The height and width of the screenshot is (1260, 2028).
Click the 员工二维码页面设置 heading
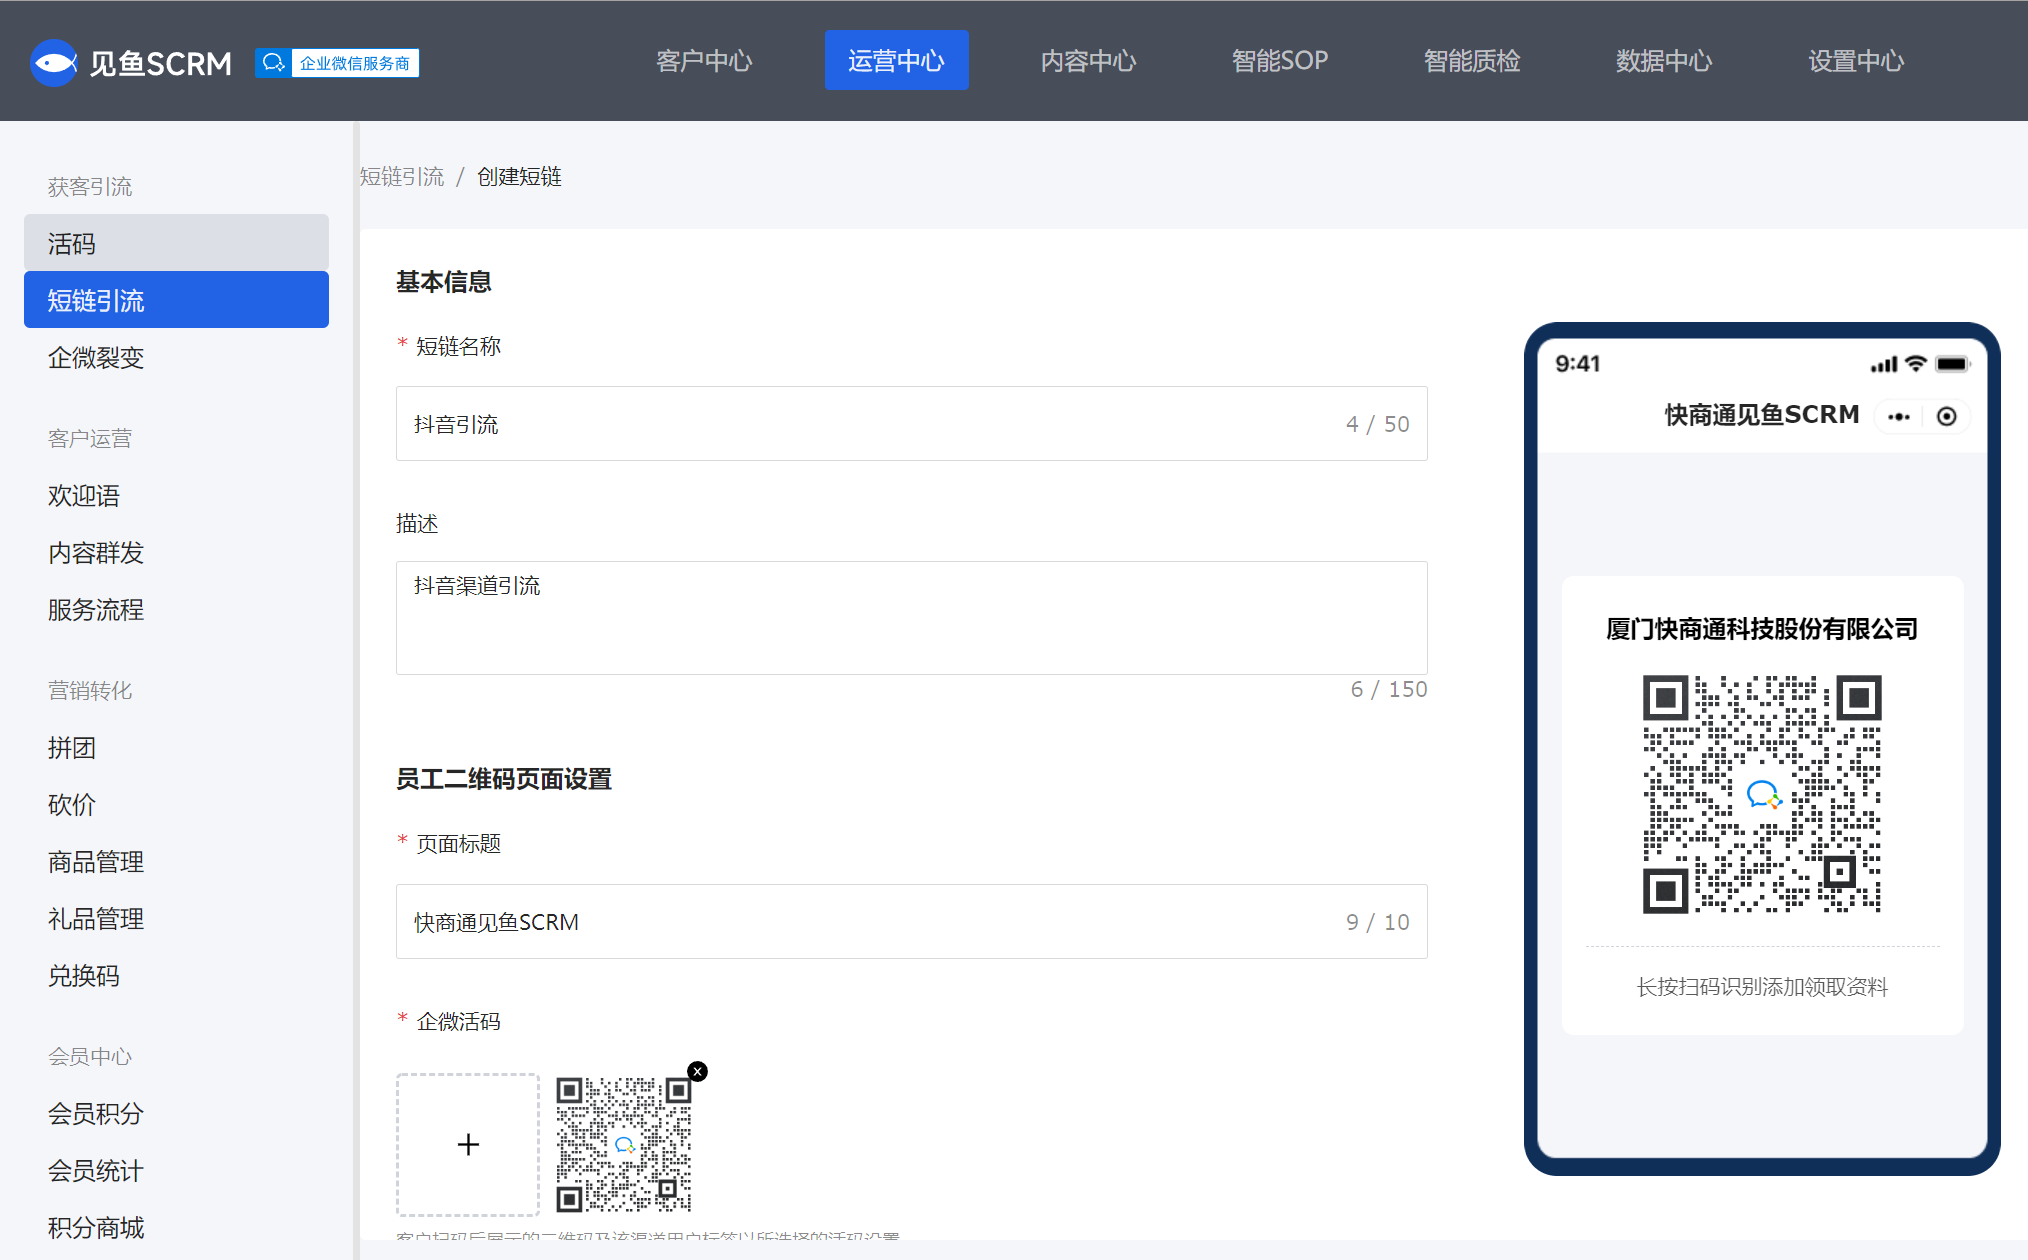pos(503,779)
